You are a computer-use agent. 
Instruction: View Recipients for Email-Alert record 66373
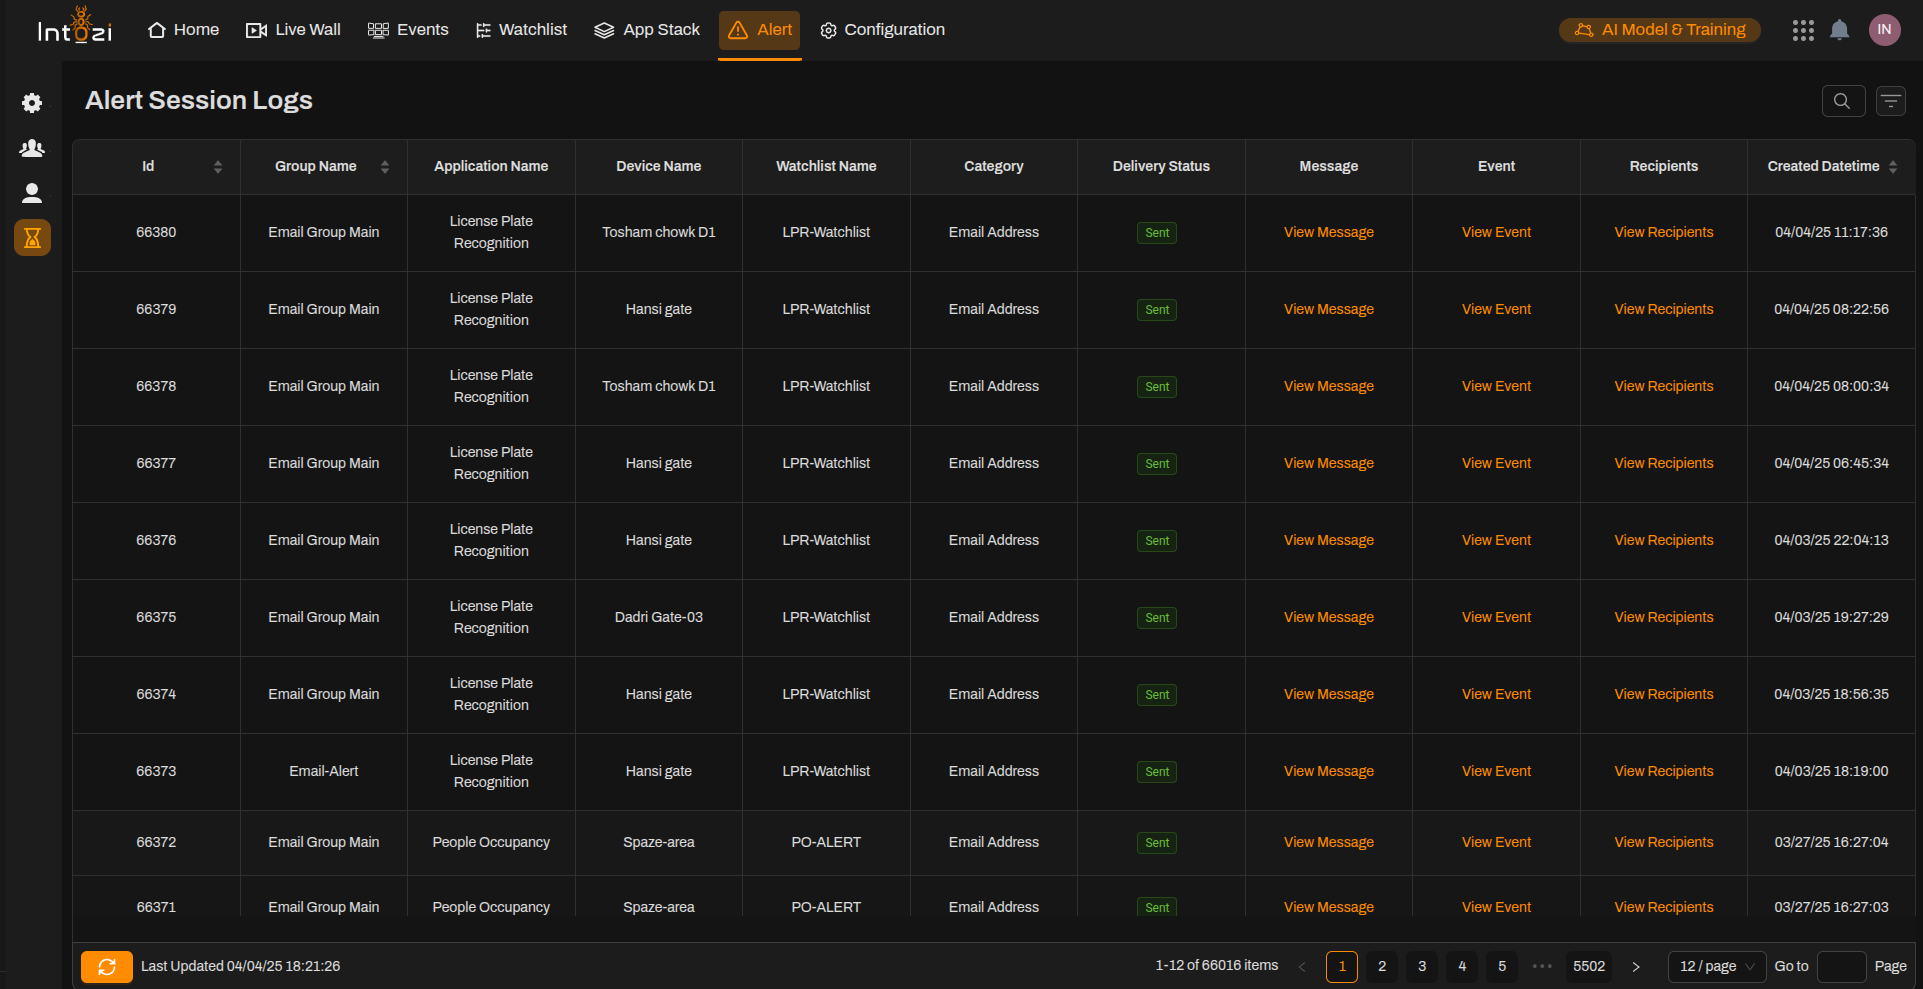point(1662,771)
